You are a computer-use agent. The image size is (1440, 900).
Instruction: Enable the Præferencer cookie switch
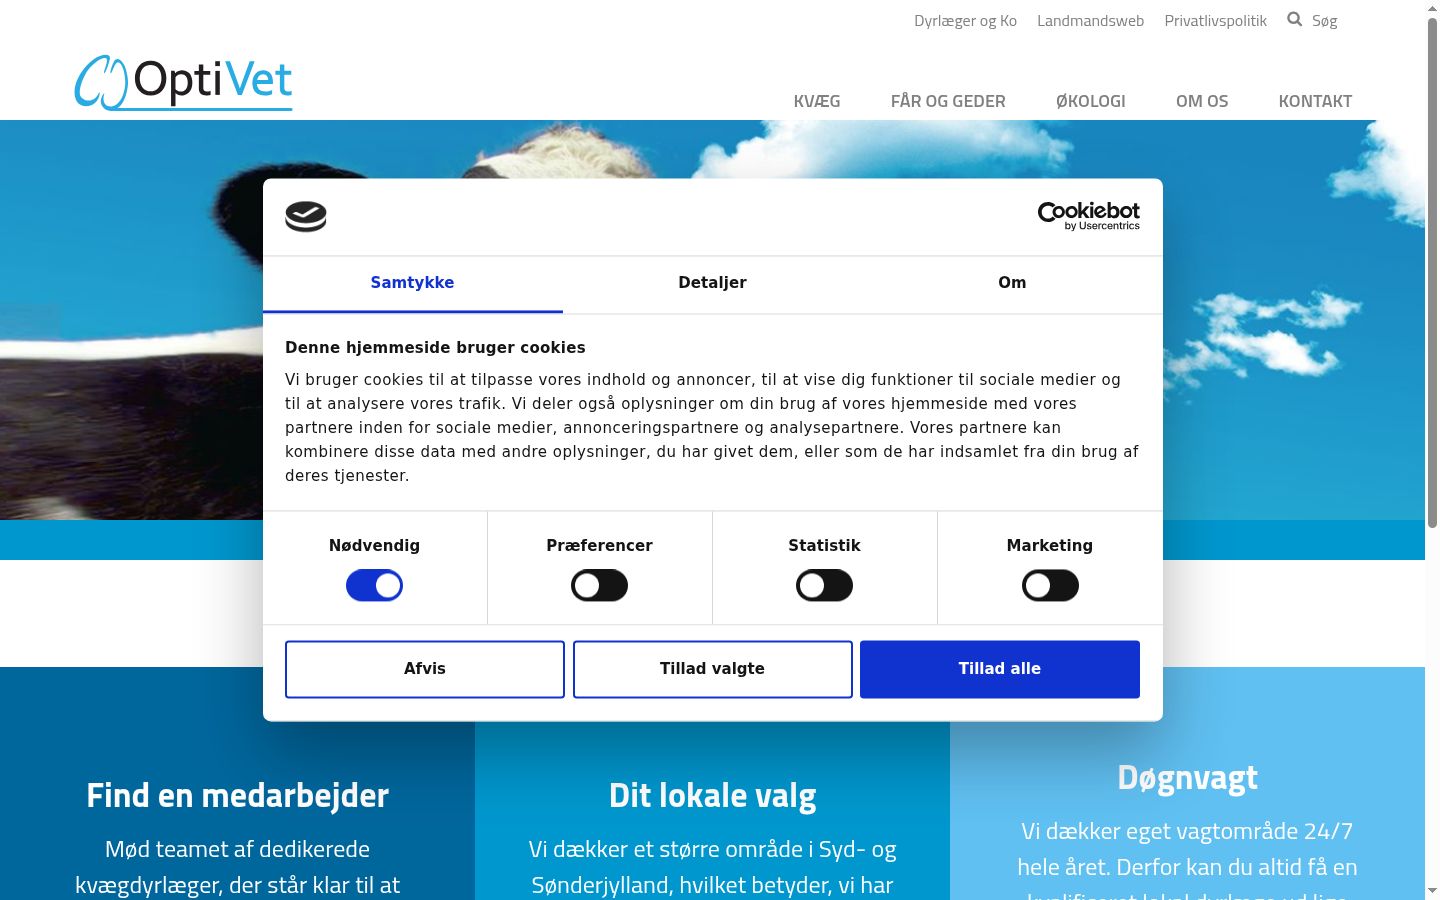[x=600, y=585]
